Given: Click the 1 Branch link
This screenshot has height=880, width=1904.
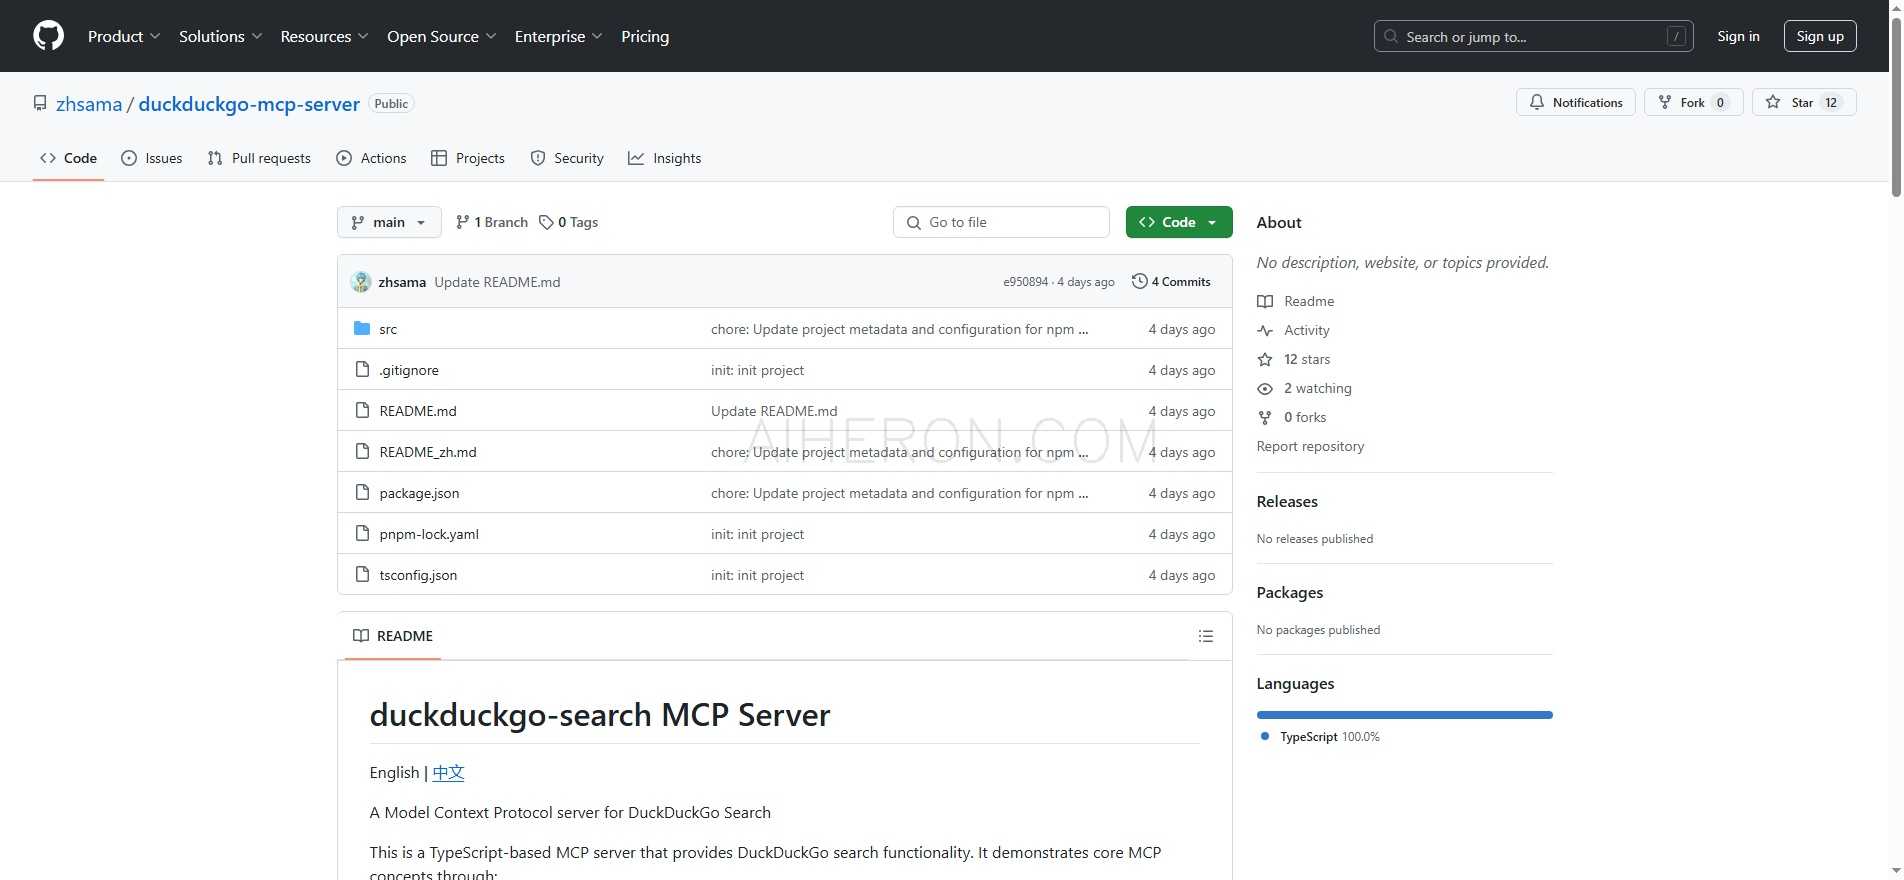Looking at the screenshot, I should point(491,222).
